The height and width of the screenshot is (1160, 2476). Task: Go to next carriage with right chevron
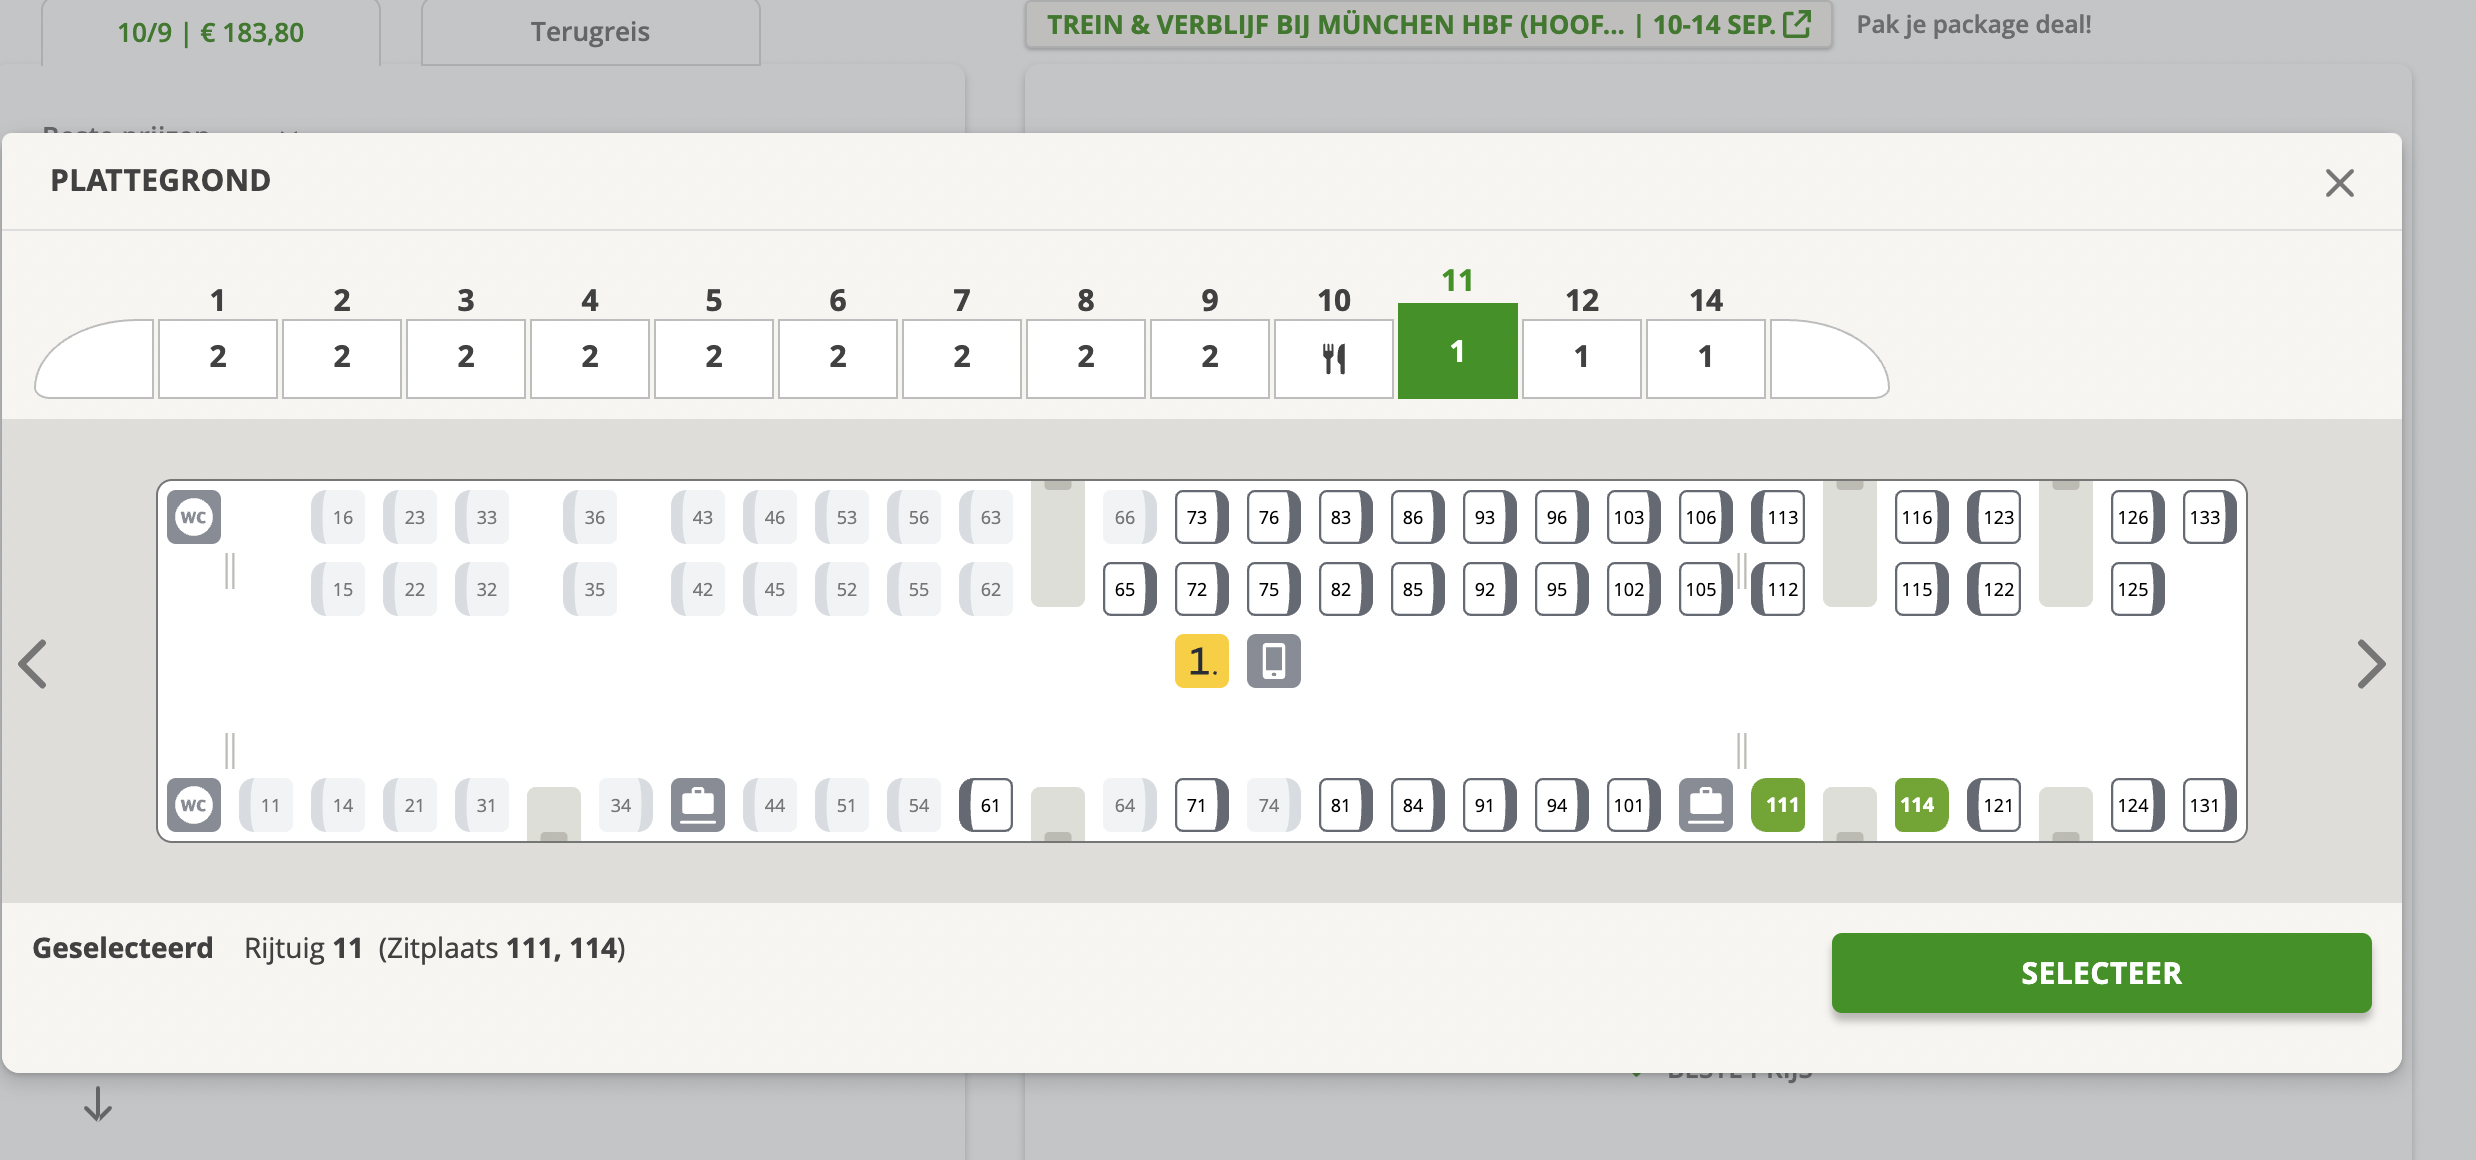(2370, 664)
